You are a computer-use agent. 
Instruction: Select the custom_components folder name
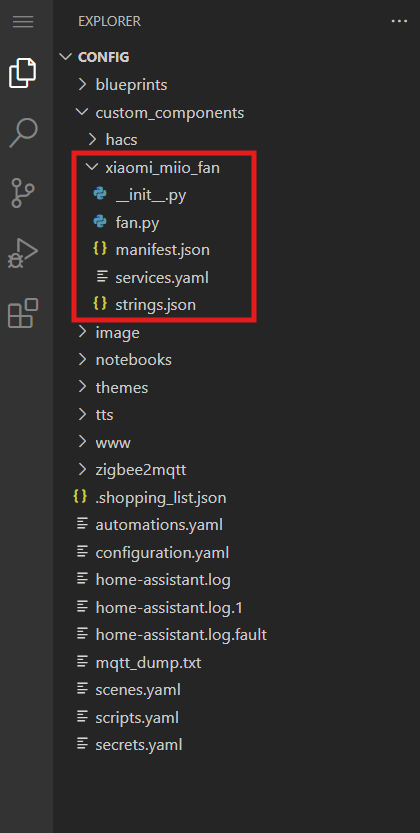click(170, 113)
